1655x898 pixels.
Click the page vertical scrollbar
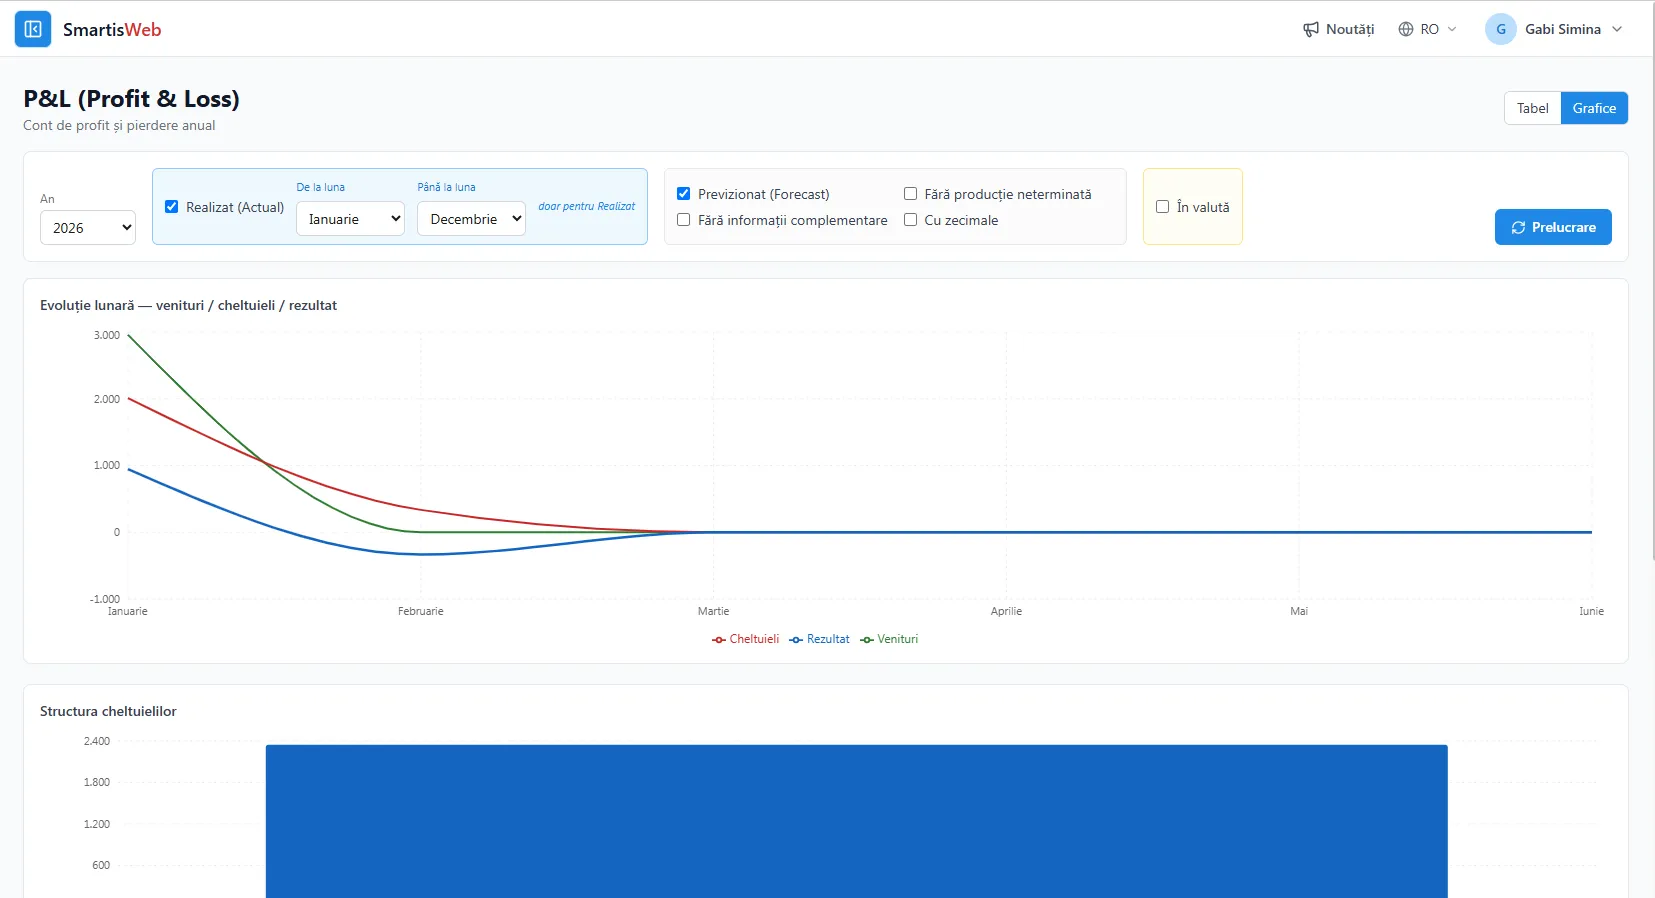[1651, 280]
